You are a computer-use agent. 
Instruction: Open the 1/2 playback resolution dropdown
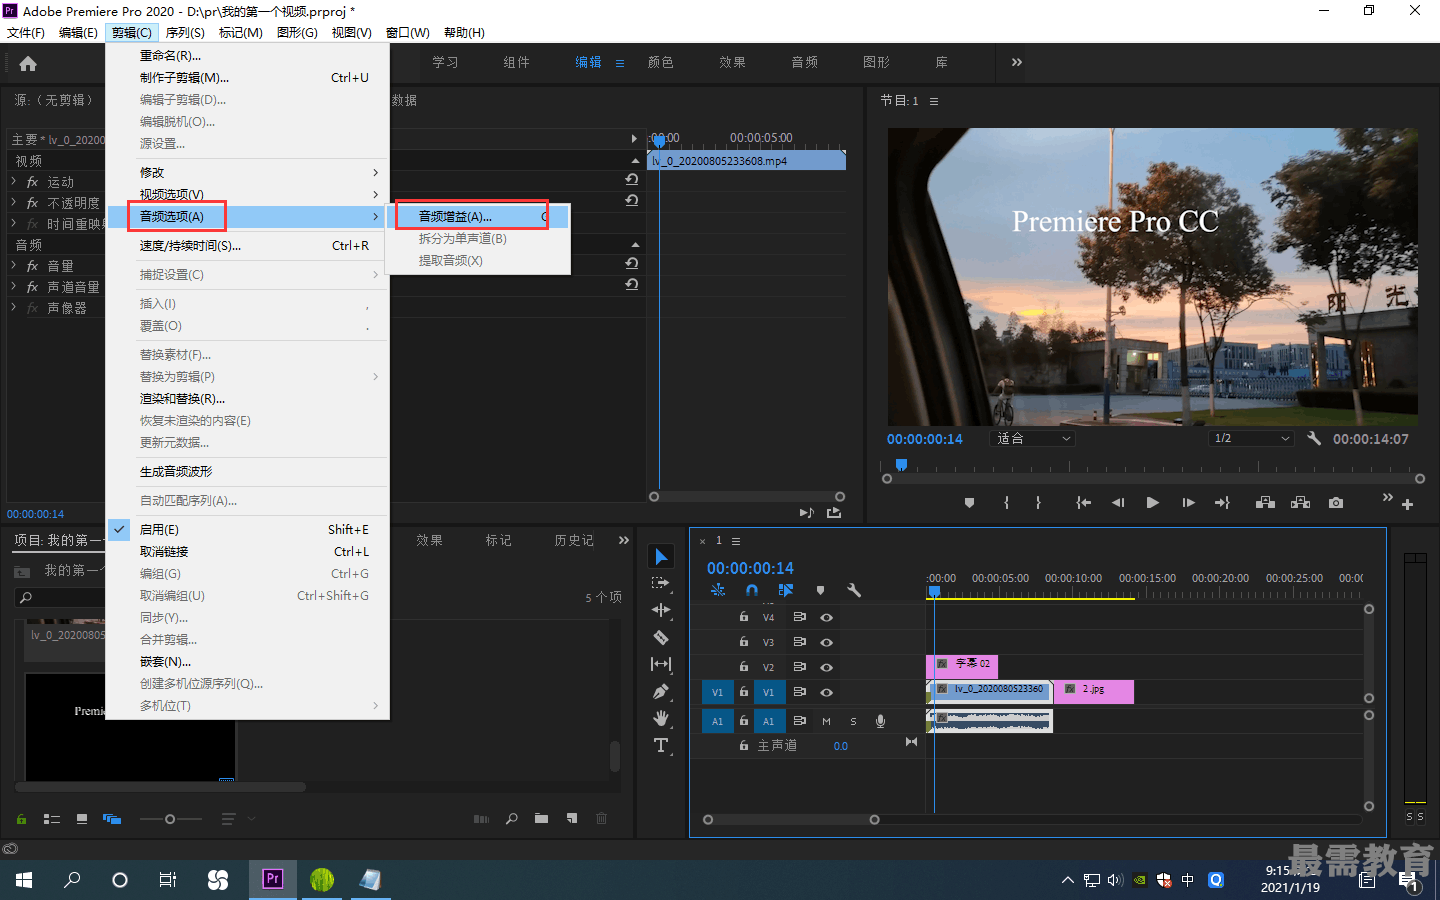1251,438
